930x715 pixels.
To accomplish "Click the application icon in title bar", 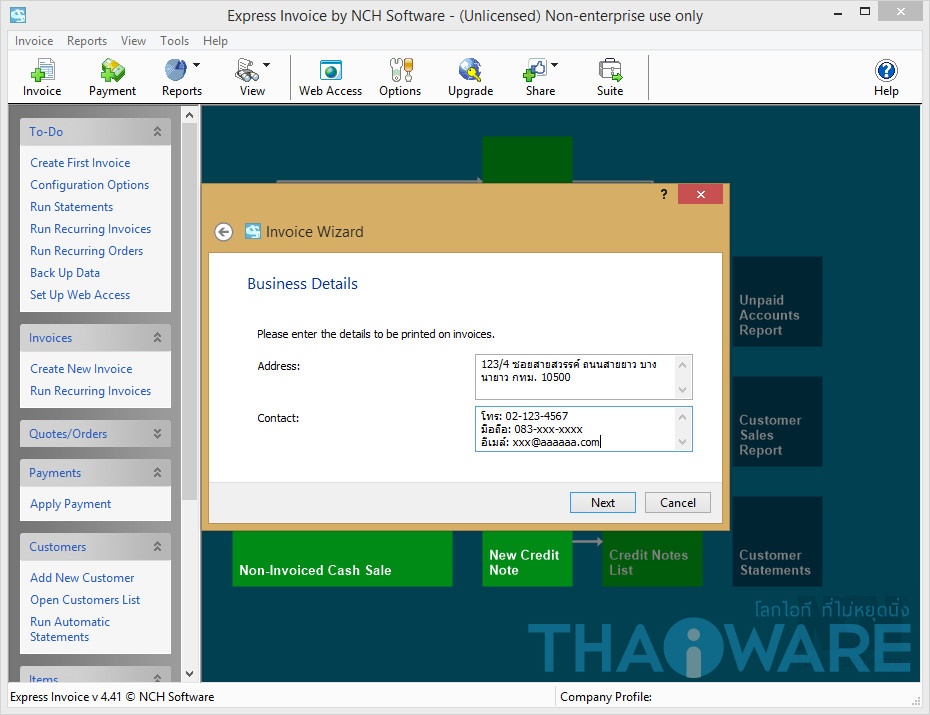I will coord(18,15).
